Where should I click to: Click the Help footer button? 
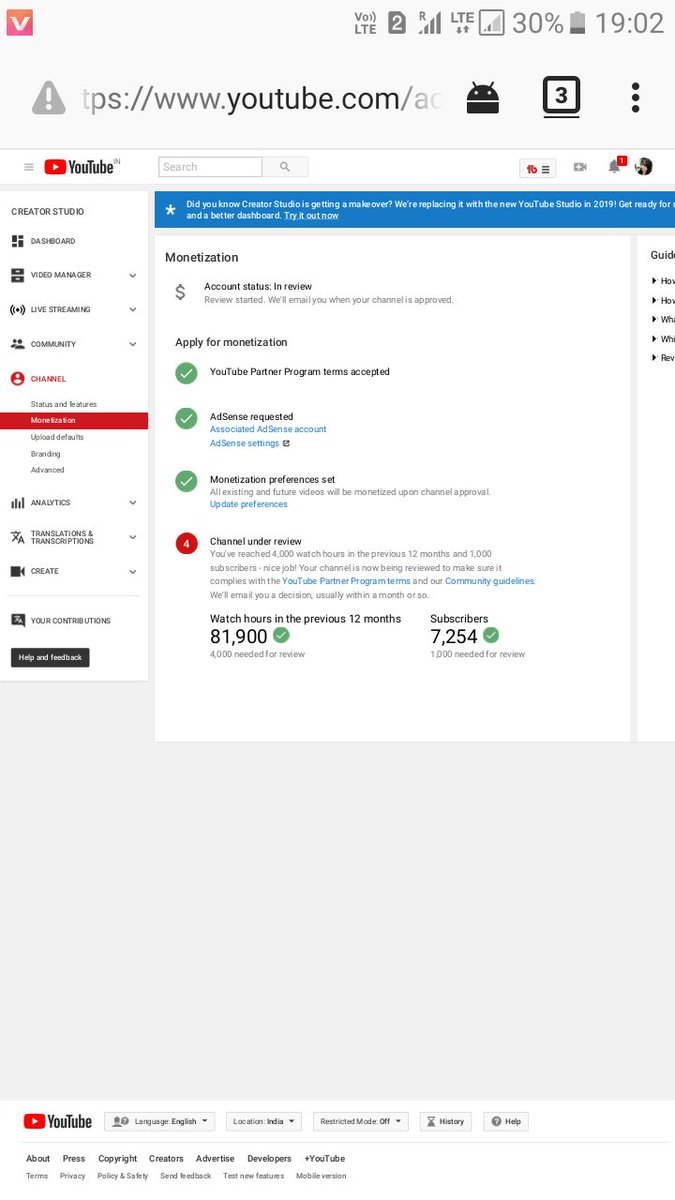point(506,1121)
